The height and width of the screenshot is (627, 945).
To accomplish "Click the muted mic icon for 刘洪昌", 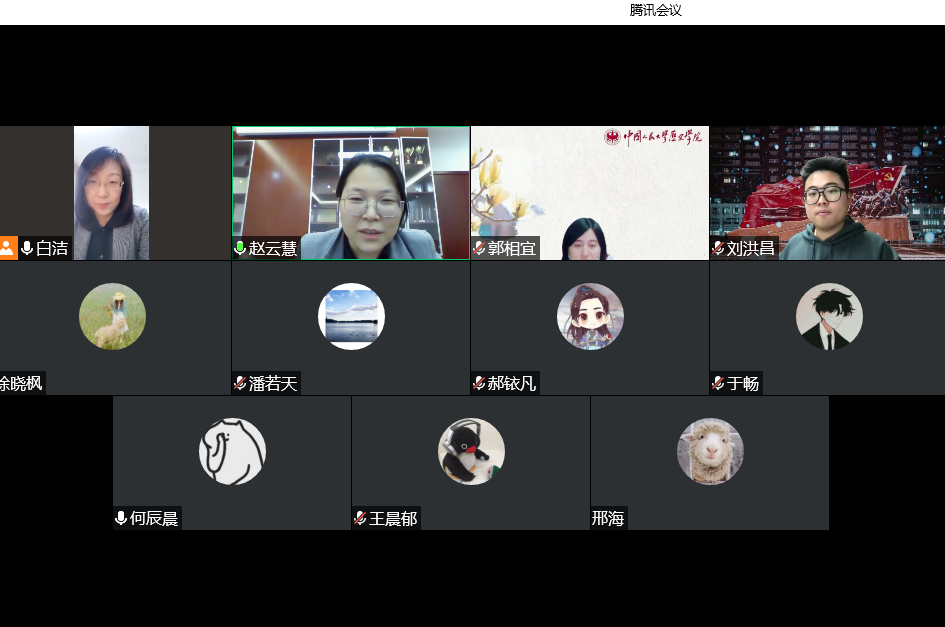I will click(x=718, y=249).
